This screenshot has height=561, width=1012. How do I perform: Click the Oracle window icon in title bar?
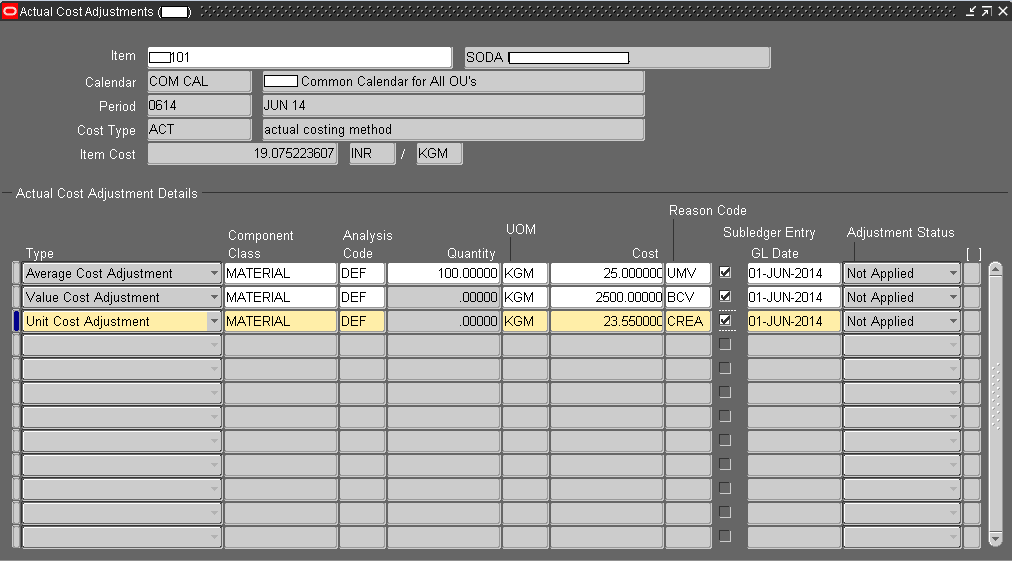10,11
